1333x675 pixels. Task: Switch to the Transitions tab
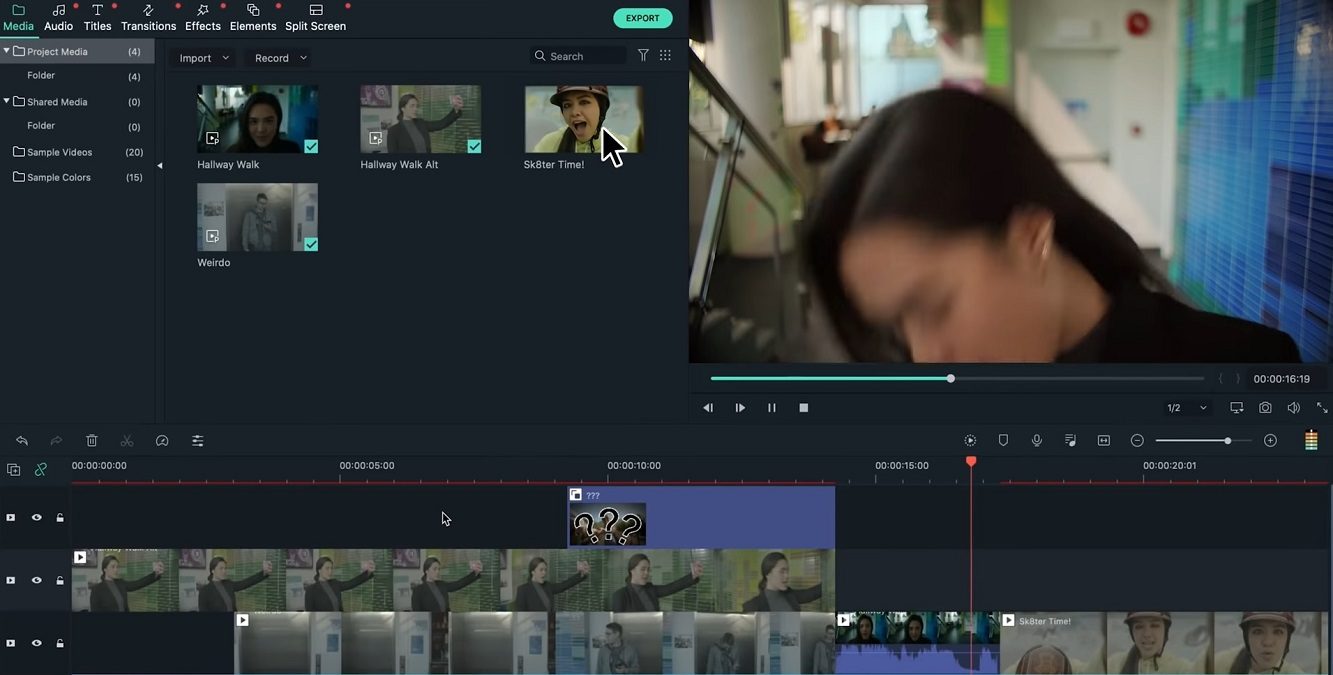coord(148,25)
